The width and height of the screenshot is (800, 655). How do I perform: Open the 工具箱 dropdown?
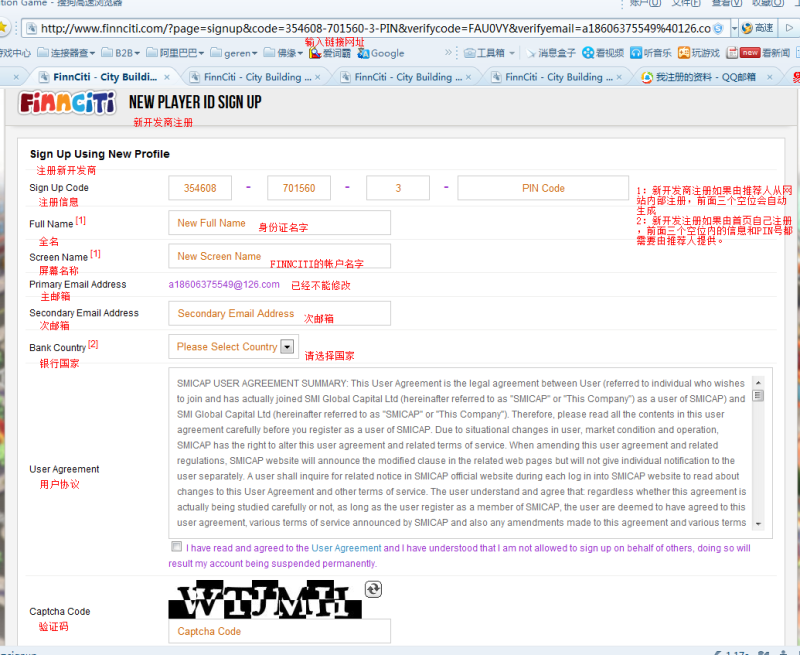pos(489,53)
